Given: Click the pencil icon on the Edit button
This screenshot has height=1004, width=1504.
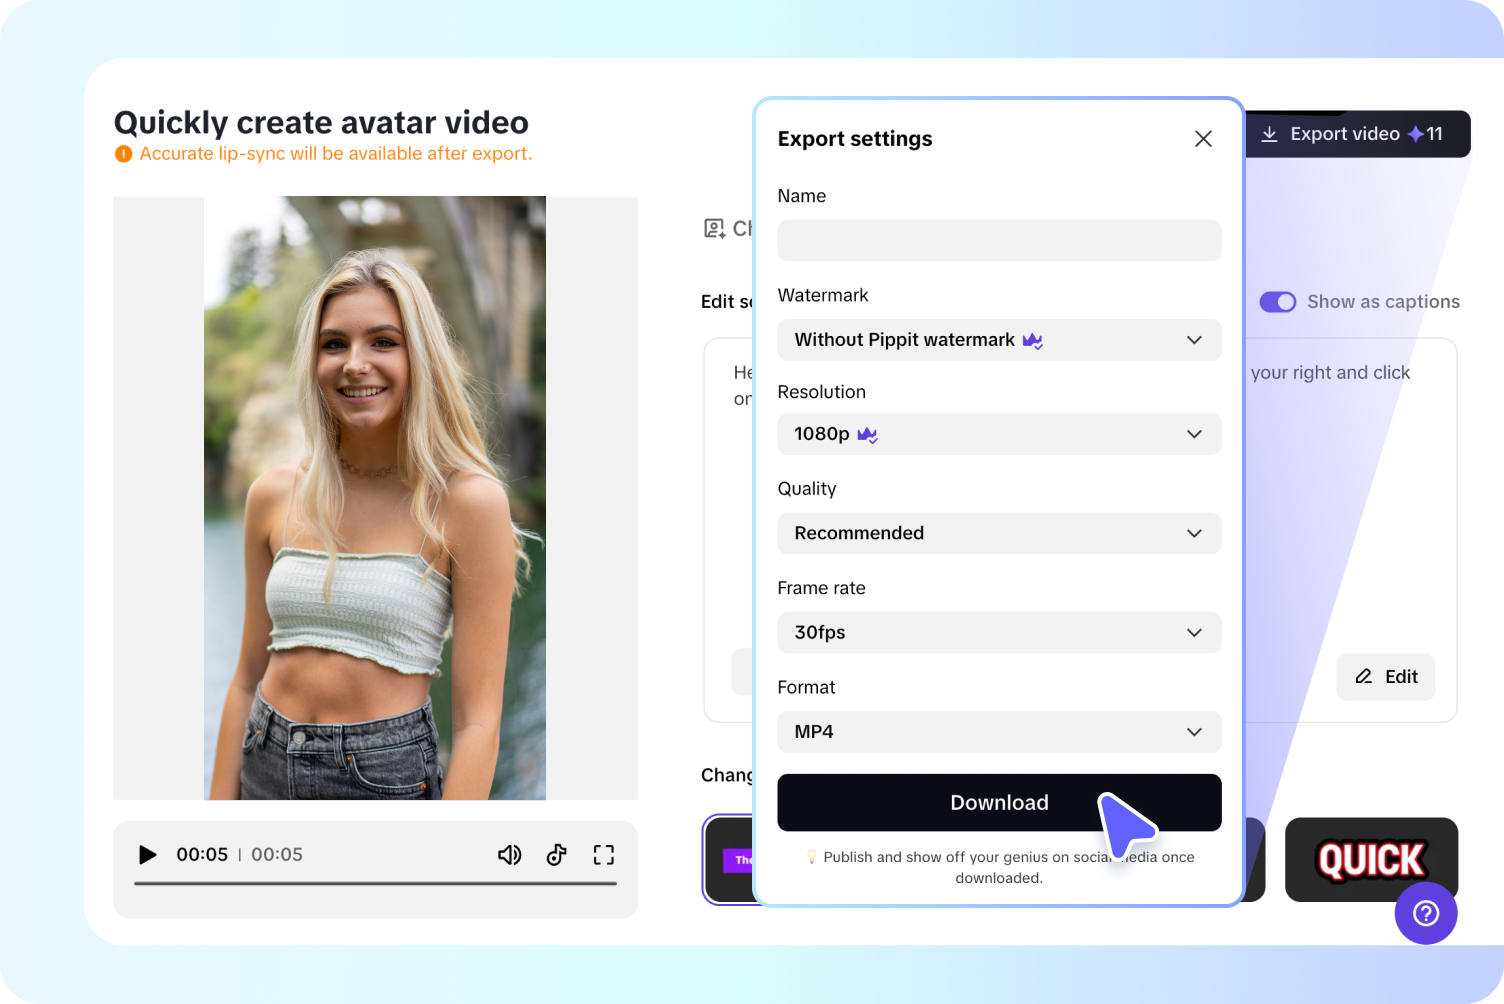Looking at the screenshot, I should [x=1364, y=677].
